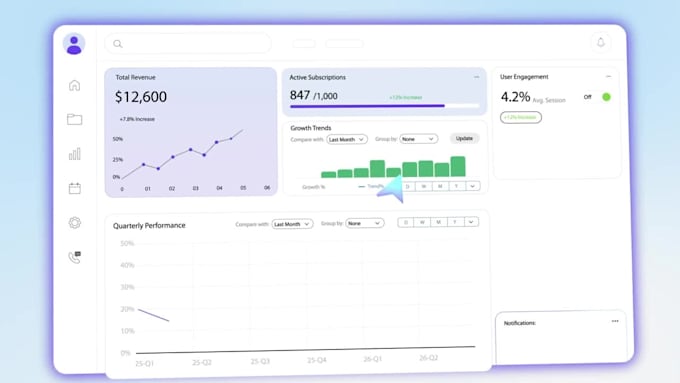This screenshot has height=383, width=680.
Task: Click the +12% increase pill under 4.2%
Action: pos(520,117)
